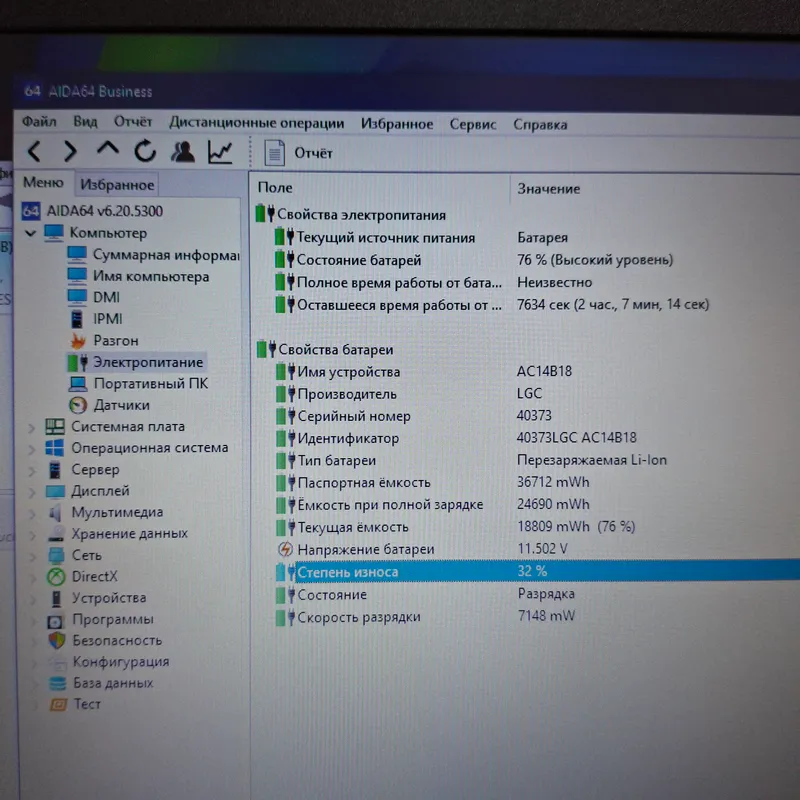Click the База данных database icon

coord(58,683)
